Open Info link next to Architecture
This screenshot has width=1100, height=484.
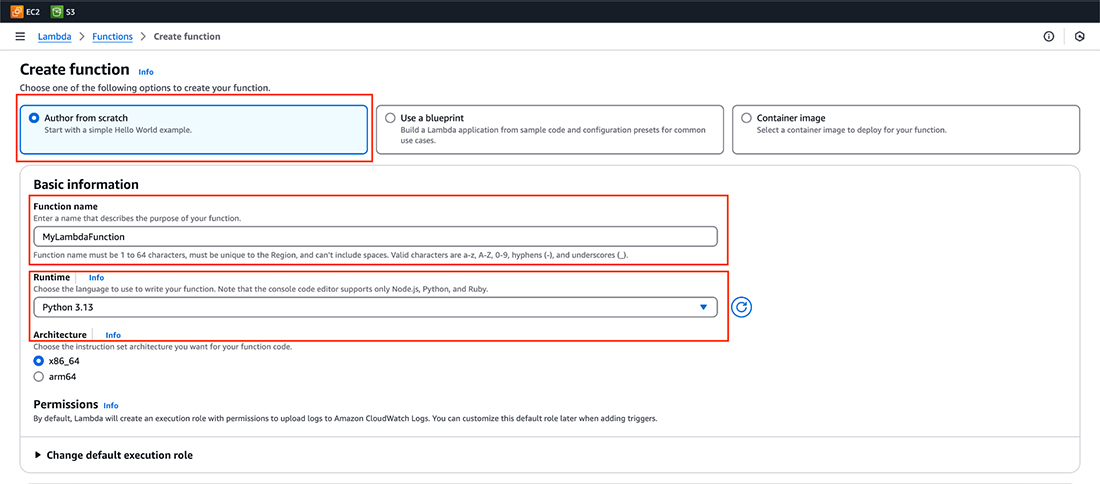coord(113,335)
